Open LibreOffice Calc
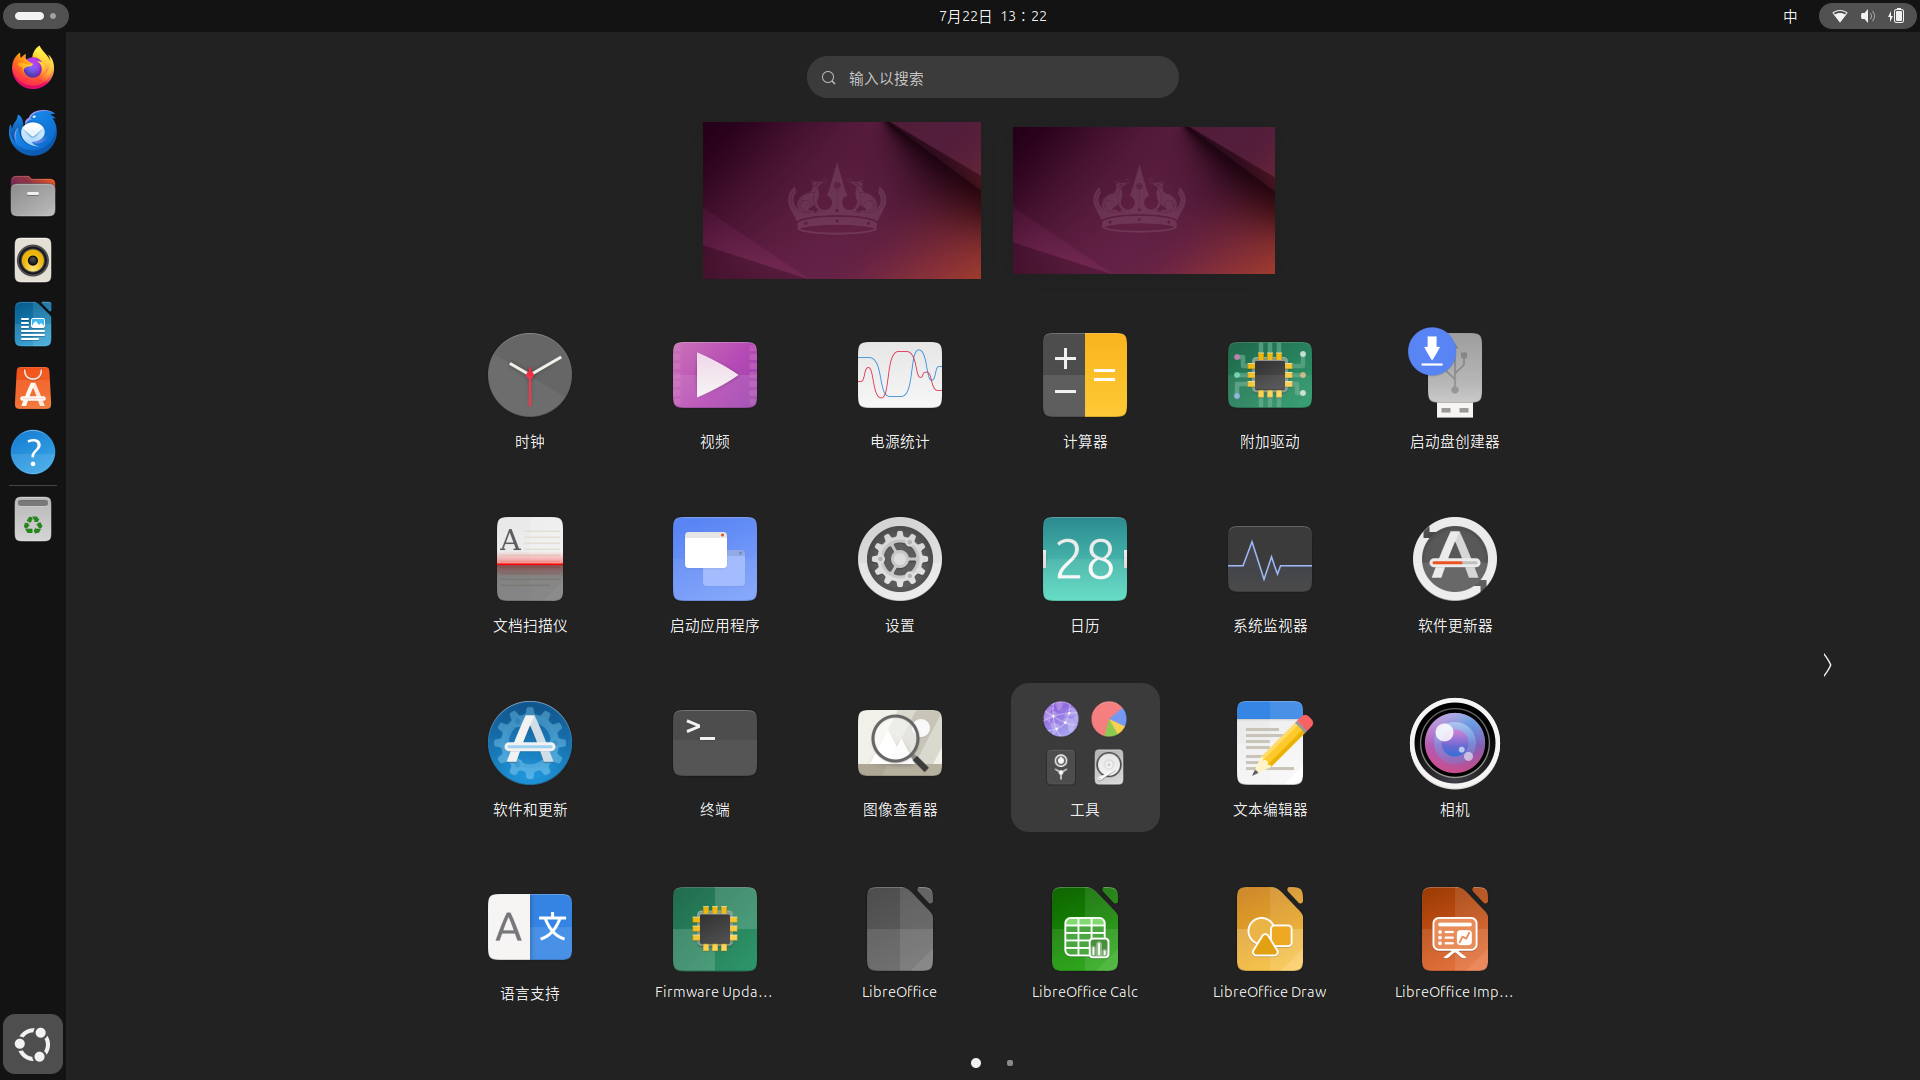This screenshot has height=1080, width=1920. (x=1084, y=930)
